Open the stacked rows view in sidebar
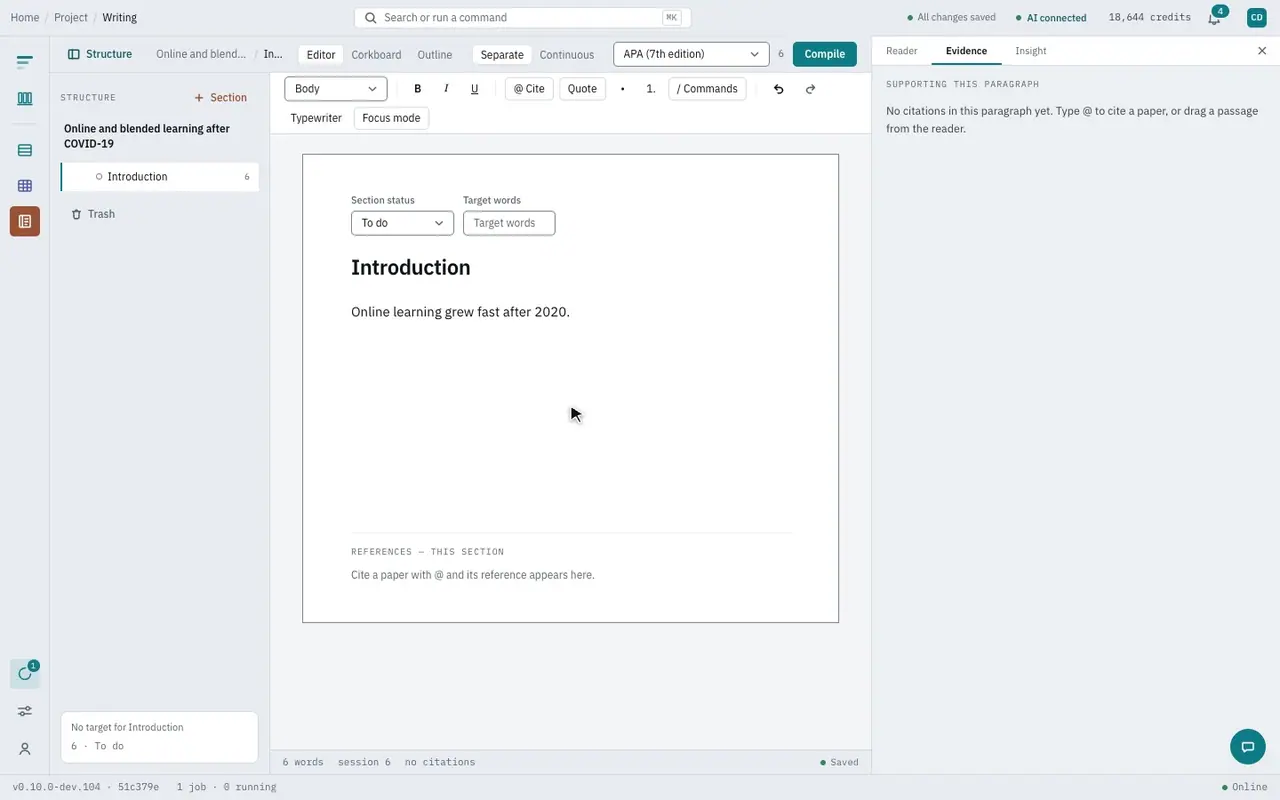Image resolution: width=1280 pixels, height=800 pixels. (25, 150)
